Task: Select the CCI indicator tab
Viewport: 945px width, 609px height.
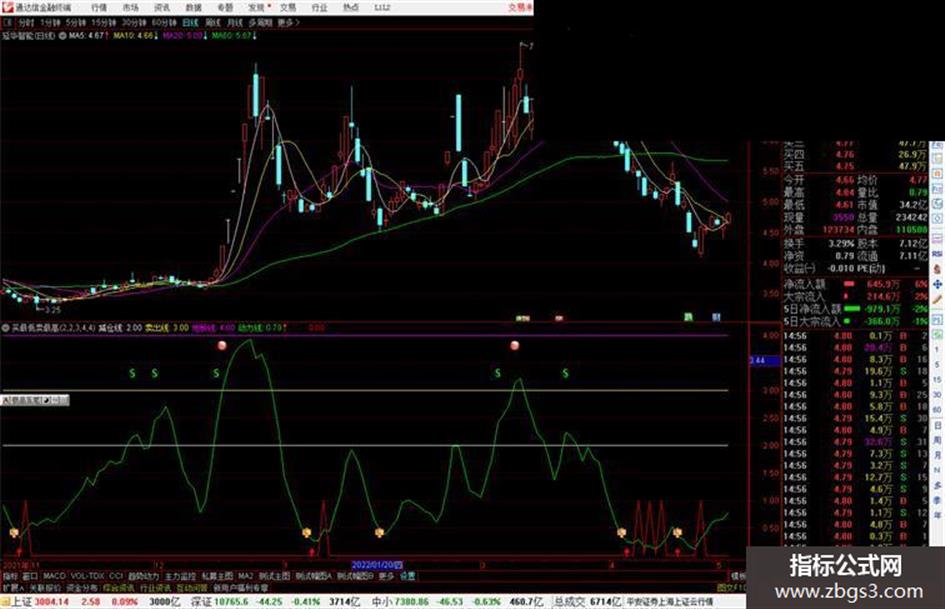Action: (116, 576)
